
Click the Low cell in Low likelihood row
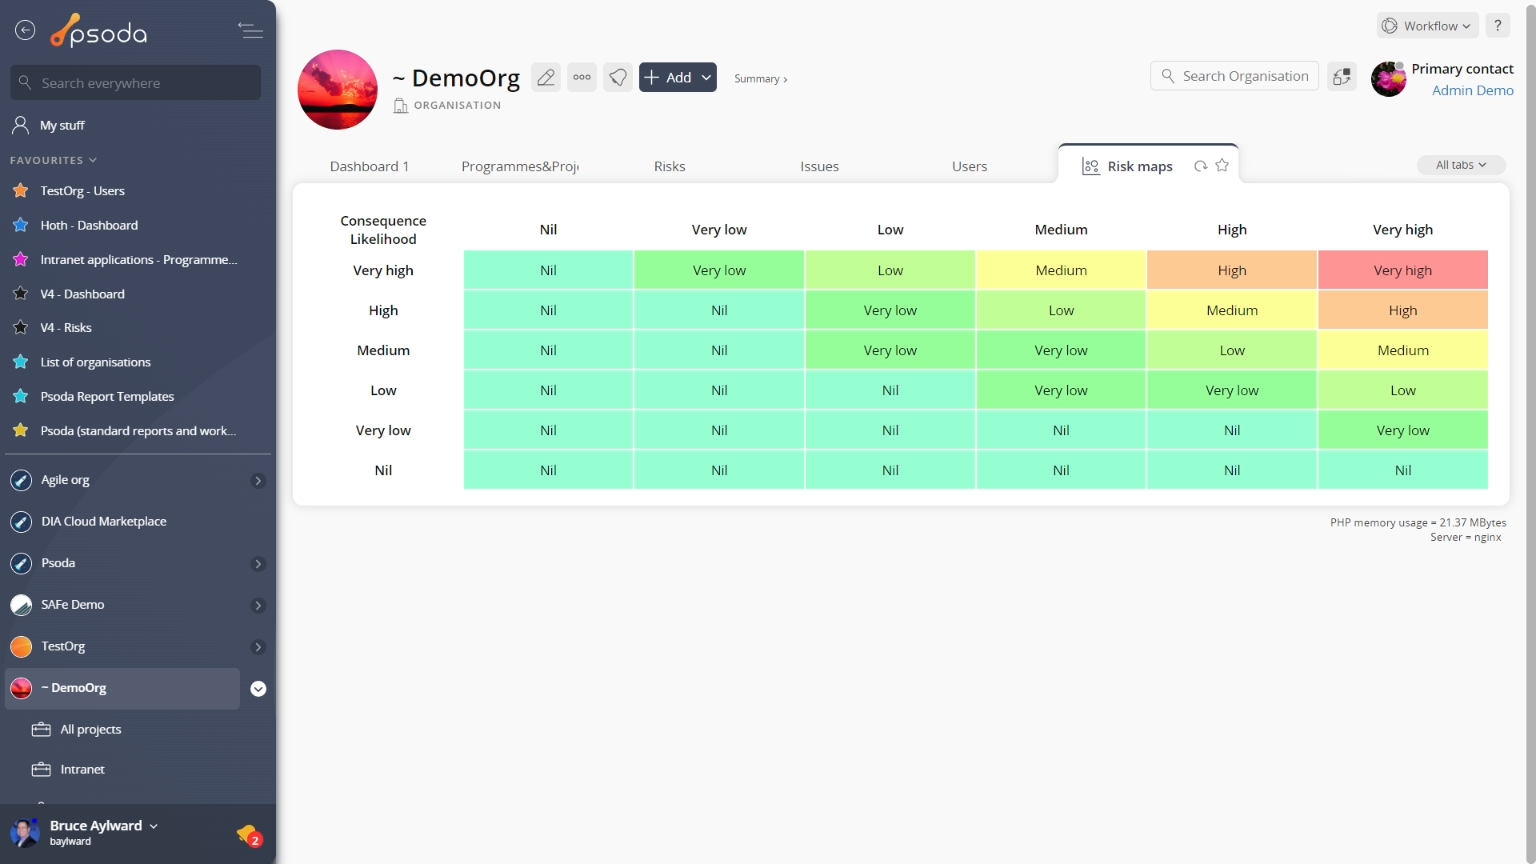pyautogui.click(x=1403, y=390)
